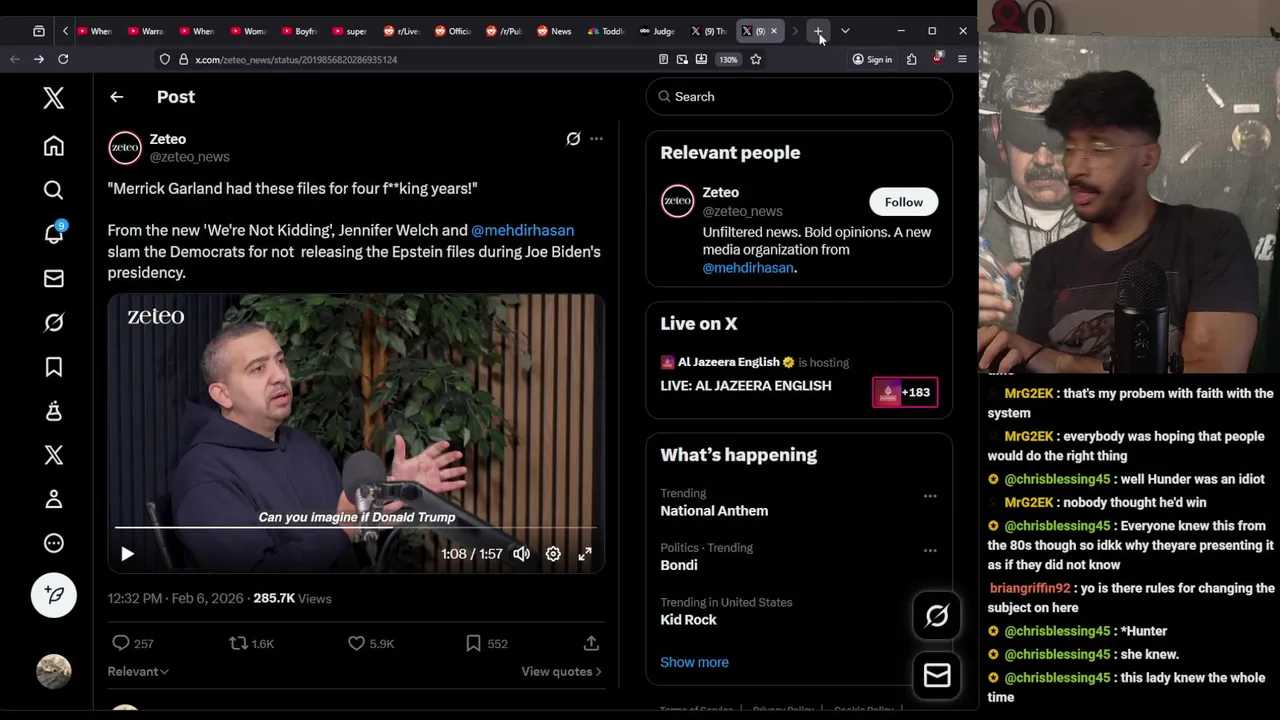Click the Grok explain icon on Zeteo's post
The width and height of the screenshot is (1280, 720).
tap(573, 139)
